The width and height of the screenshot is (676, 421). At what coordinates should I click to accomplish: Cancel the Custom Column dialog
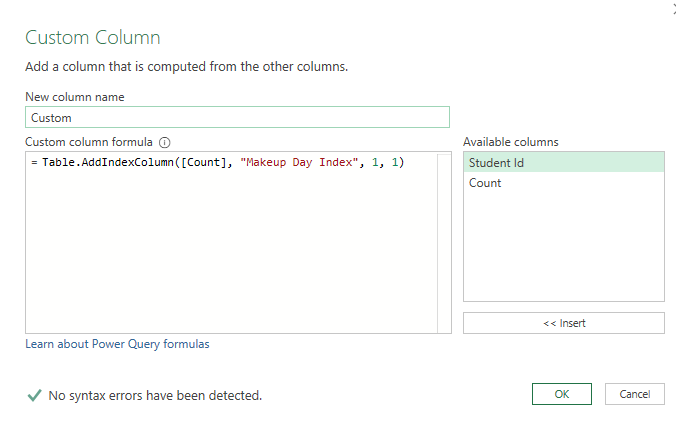(635, 394)
